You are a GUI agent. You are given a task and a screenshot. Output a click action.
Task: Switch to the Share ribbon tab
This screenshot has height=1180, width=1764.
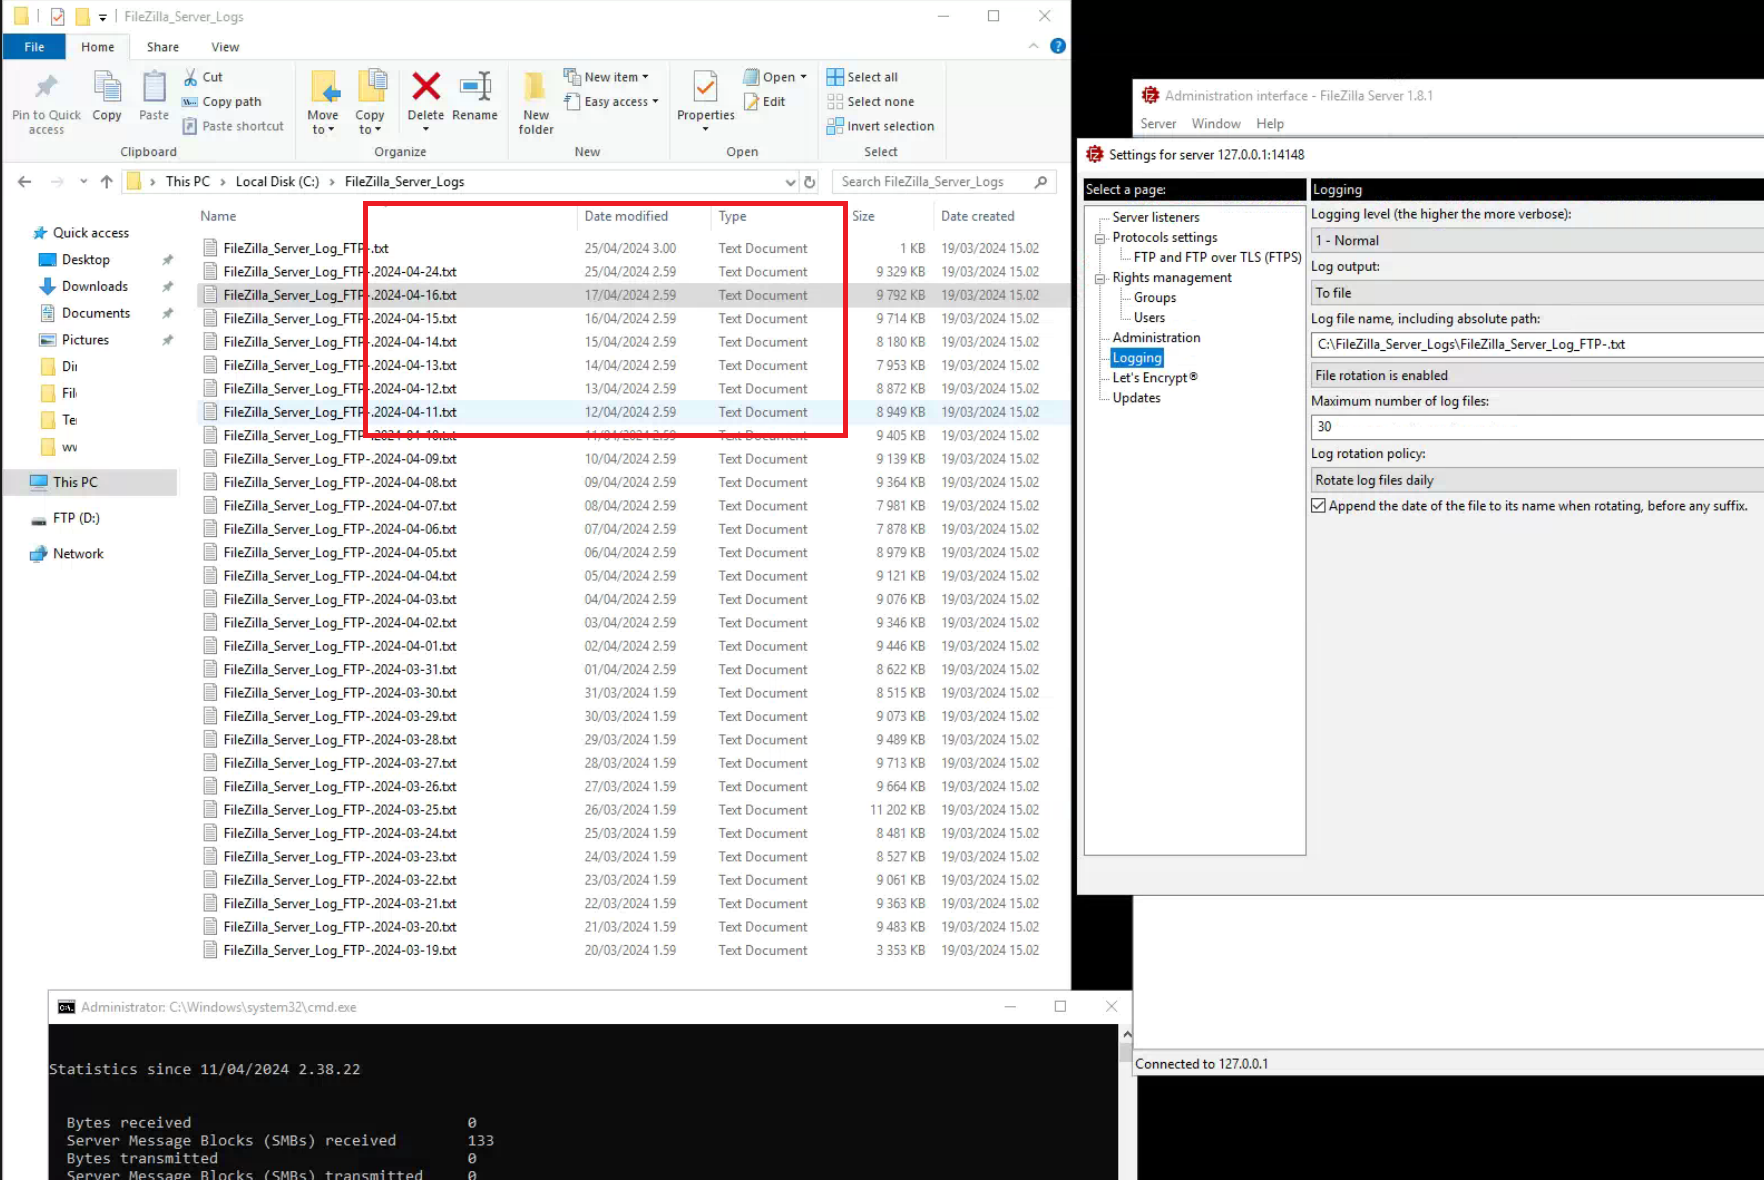click(163, 47)
